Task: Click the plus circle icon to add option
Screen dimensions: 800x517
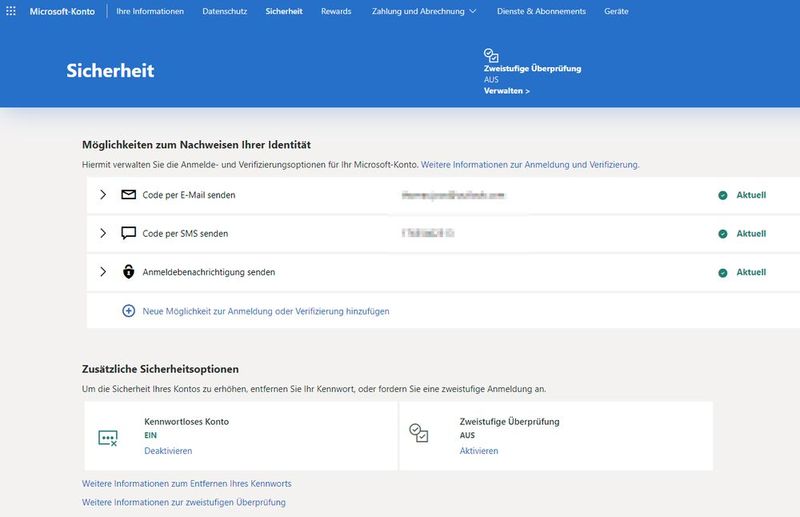Action: [x=129, y=311]
